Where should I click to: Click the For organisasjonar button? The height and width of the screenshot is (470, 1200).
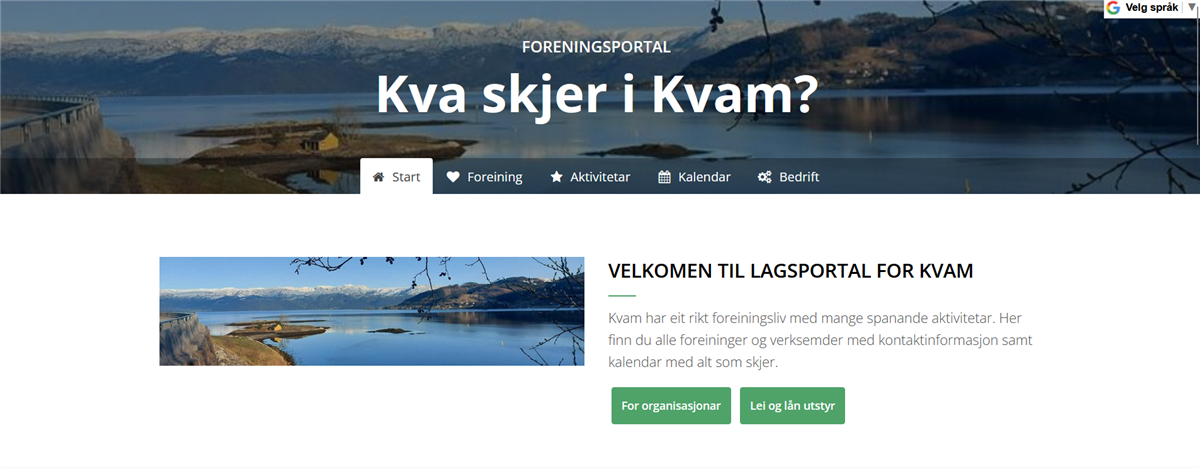coord(671,406)
